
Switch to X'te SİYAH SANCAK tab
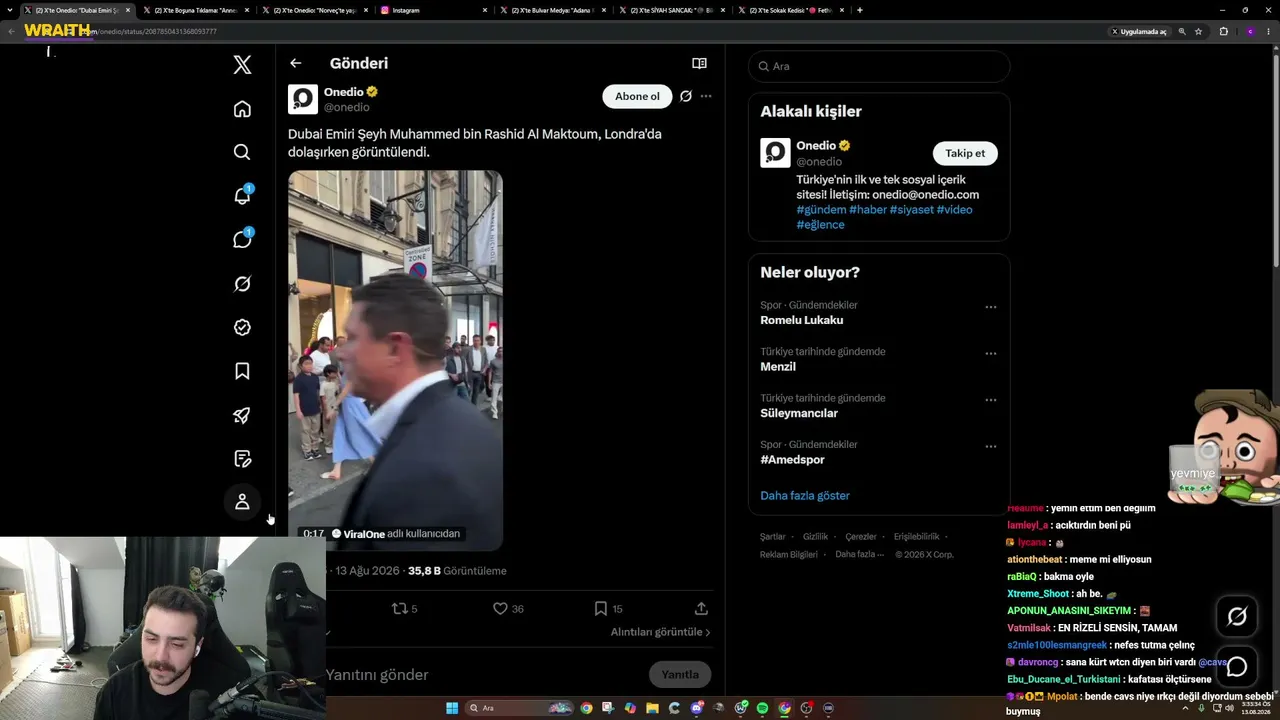point(672,10)
